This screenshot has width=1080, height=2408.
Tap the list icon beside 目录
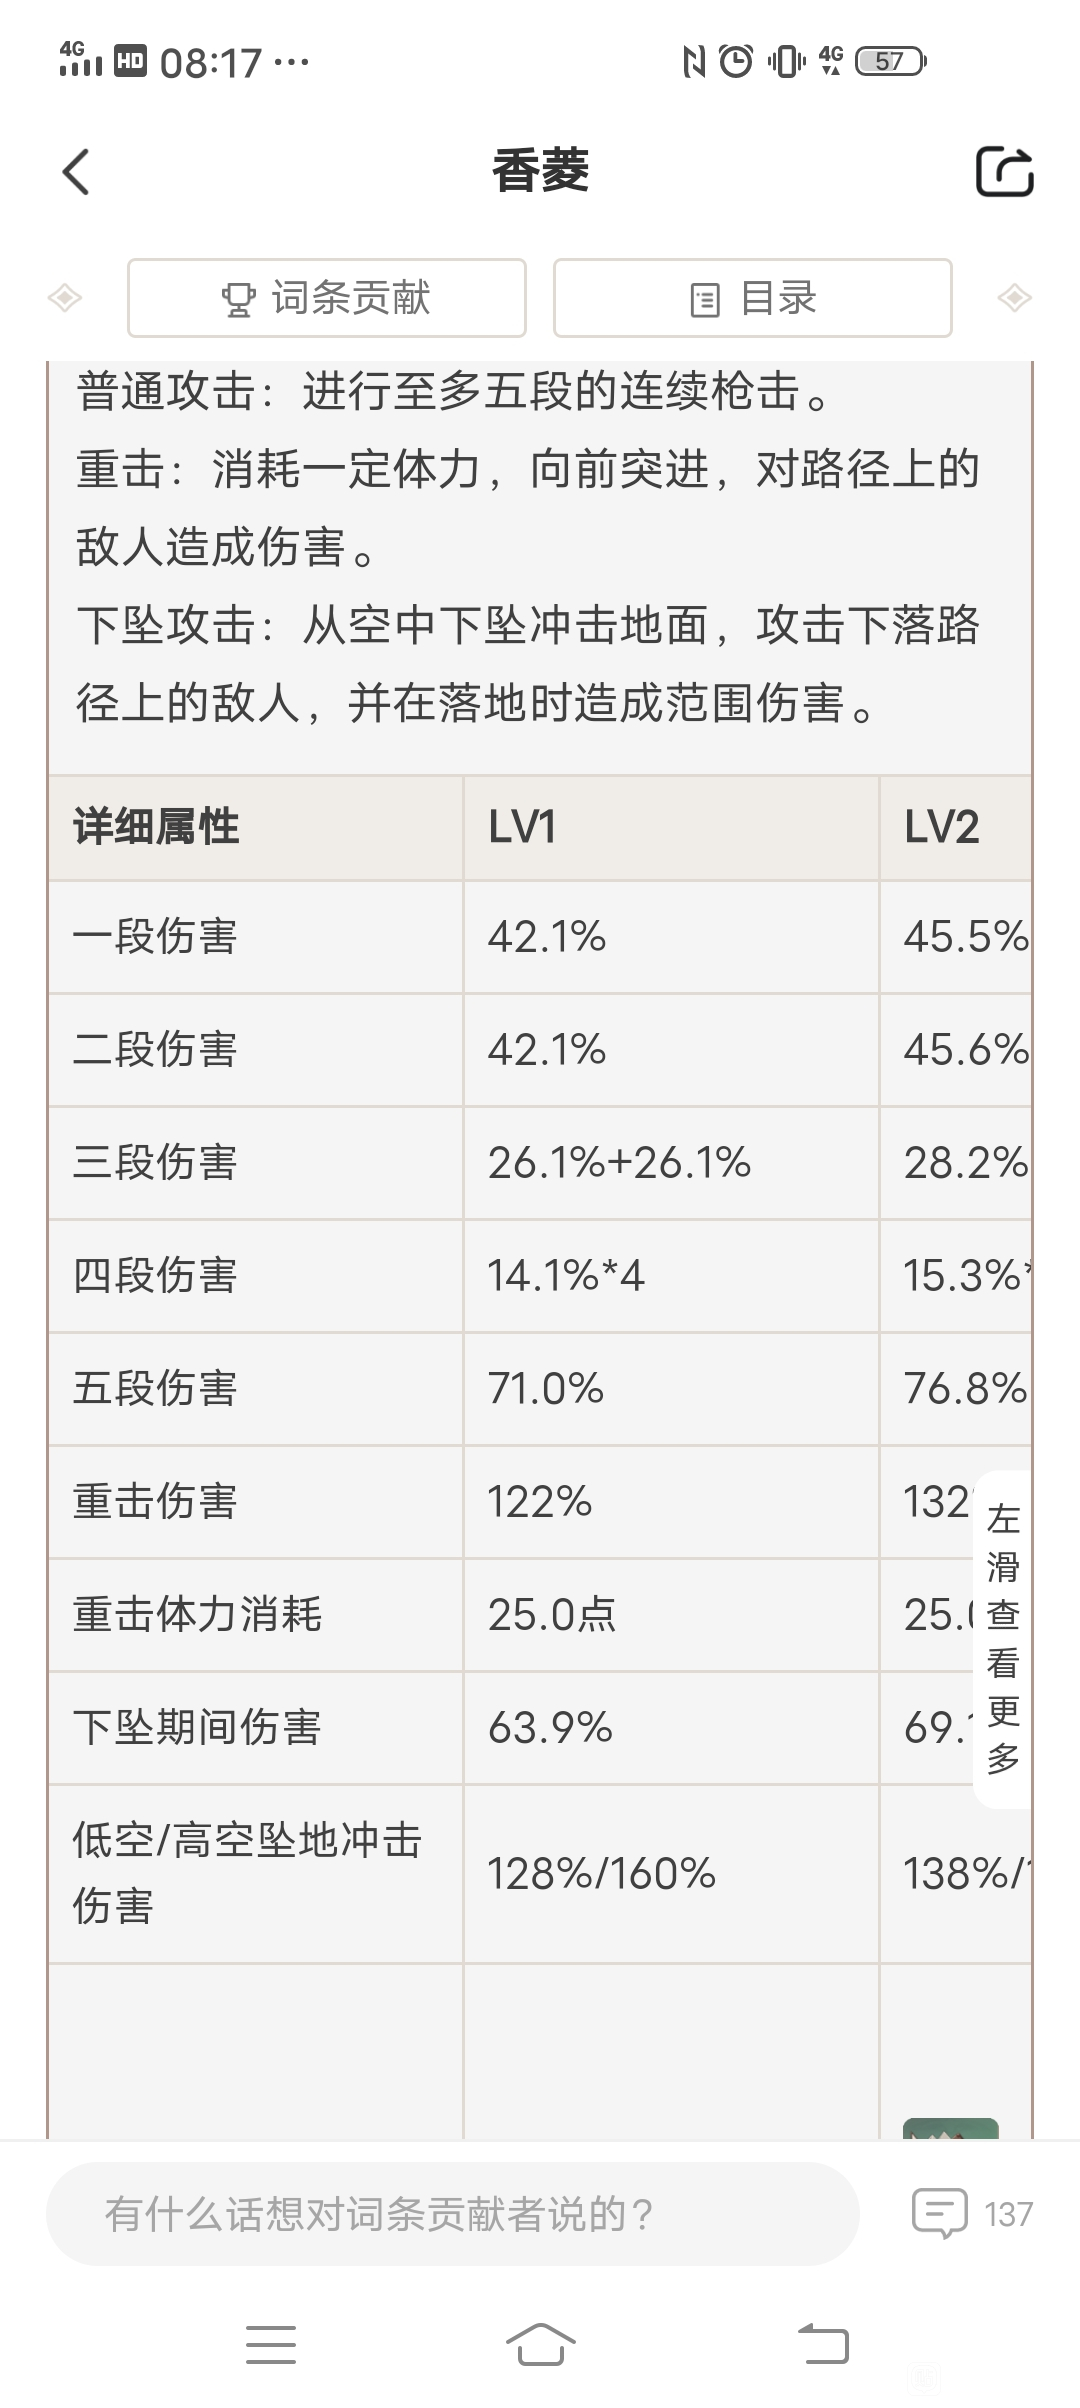705,299
